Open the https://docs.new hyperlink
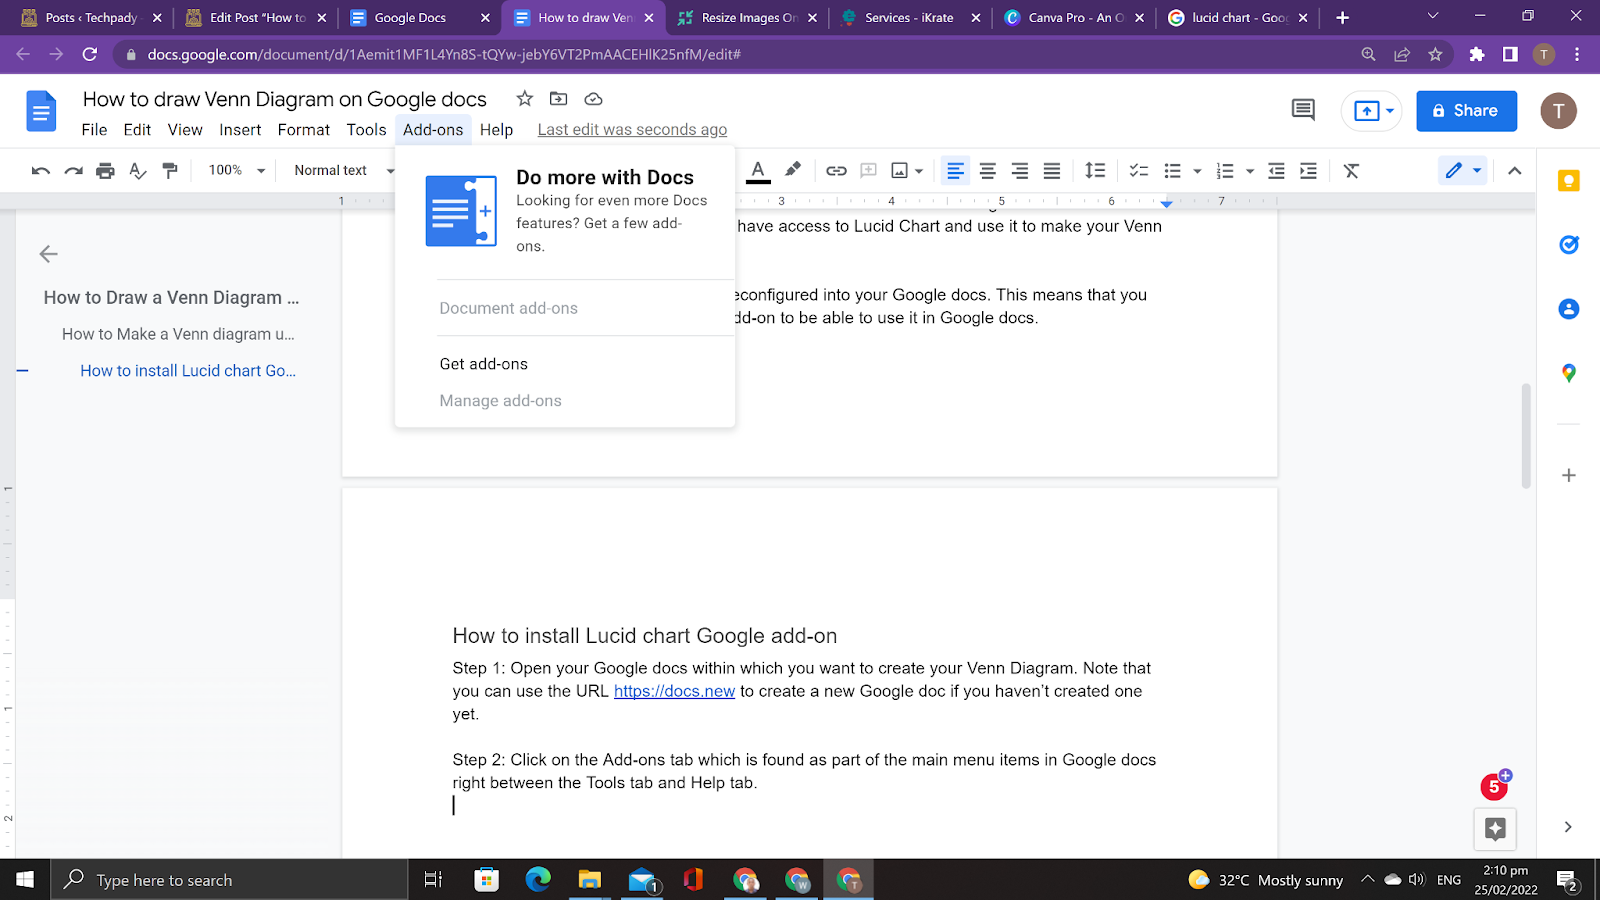Screen dimensions: 1600x900 click(x=674, y=691)
